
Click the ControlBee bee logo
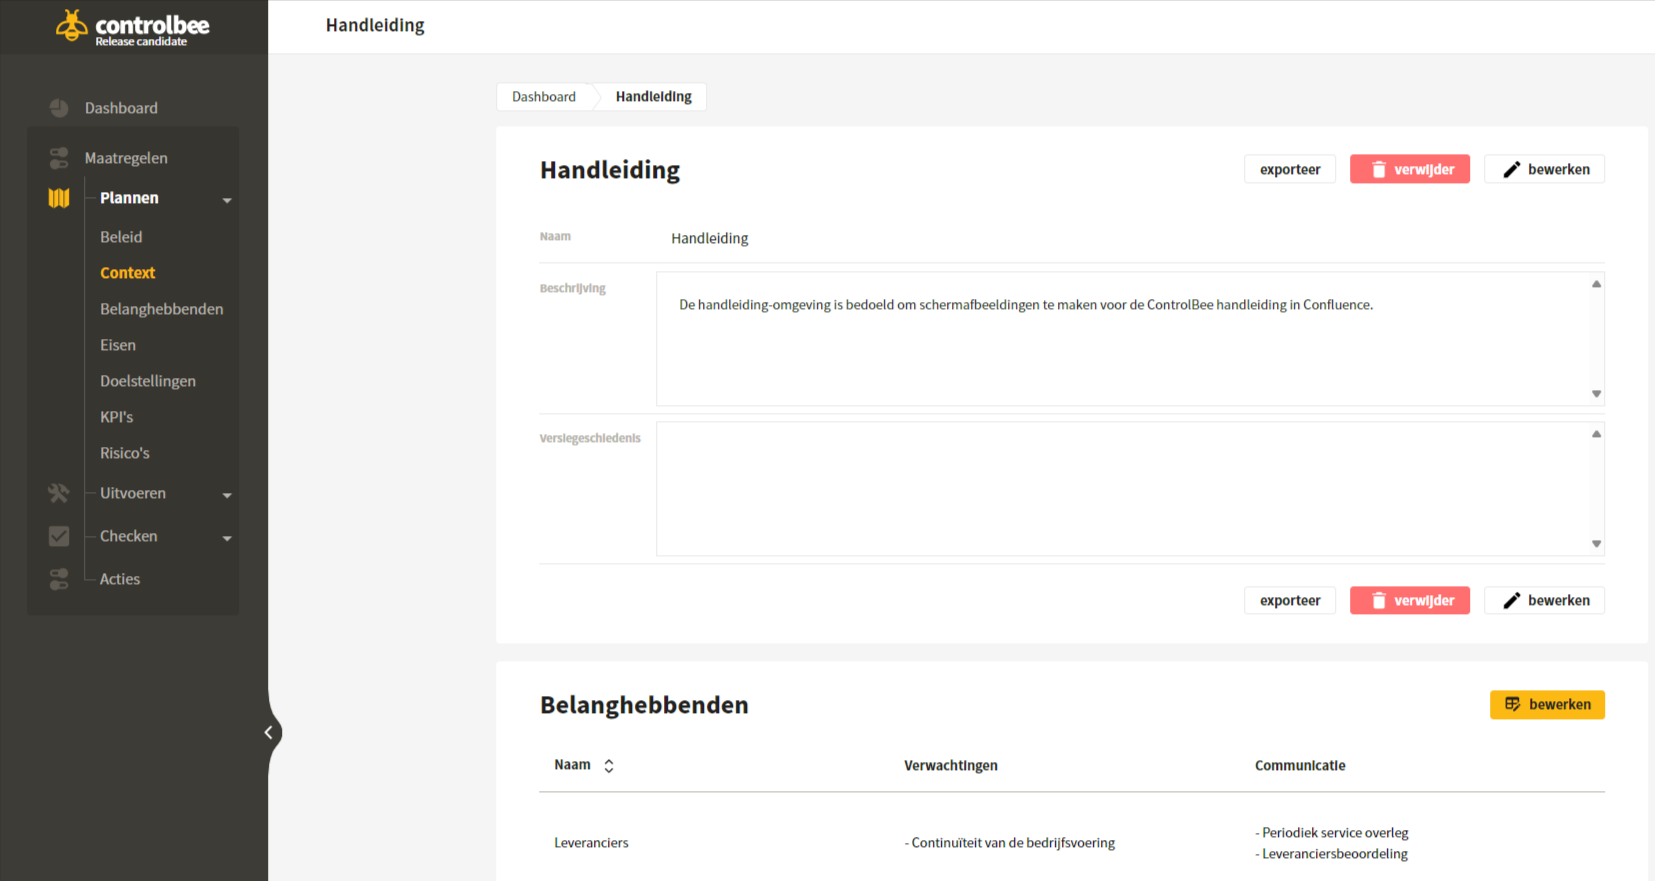click(x=71, y=25)
